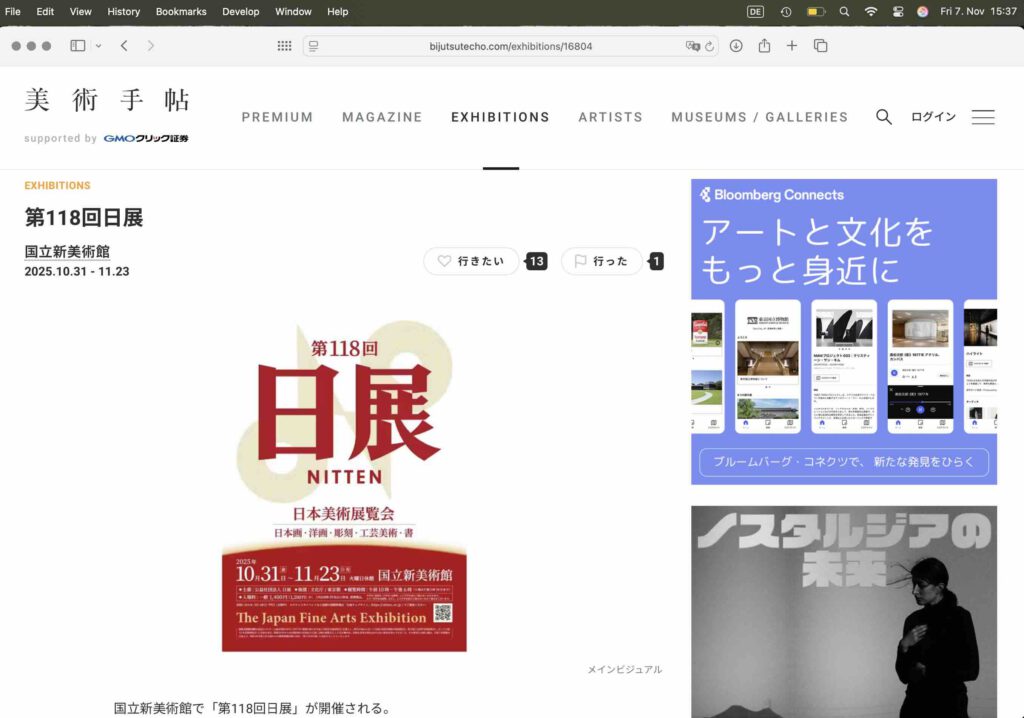Click the Safari Share icon

(x=764, y=46)
